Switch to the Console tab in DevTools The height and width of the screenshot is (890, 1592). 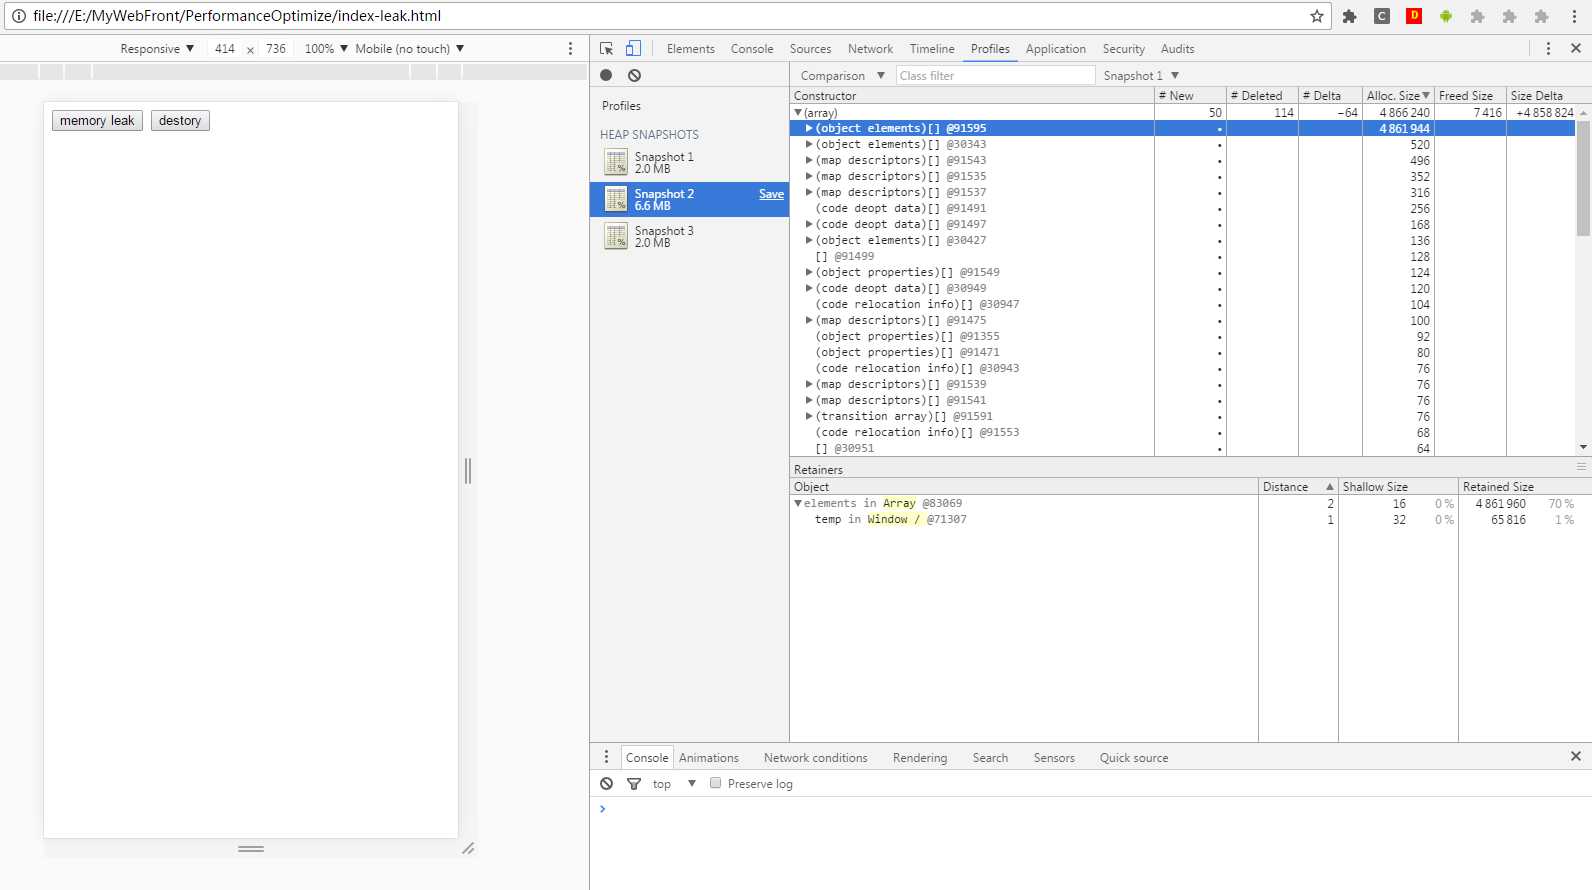tap(752, 48)
